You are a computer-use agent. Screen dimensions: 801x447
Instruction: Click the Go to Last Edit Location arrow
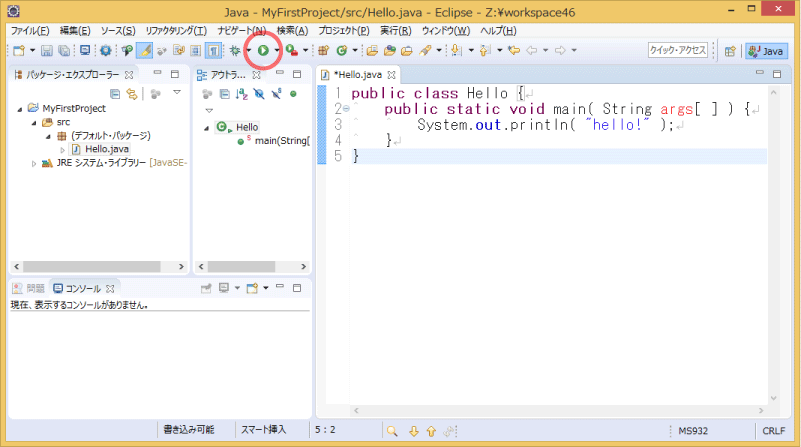(514, 50)
